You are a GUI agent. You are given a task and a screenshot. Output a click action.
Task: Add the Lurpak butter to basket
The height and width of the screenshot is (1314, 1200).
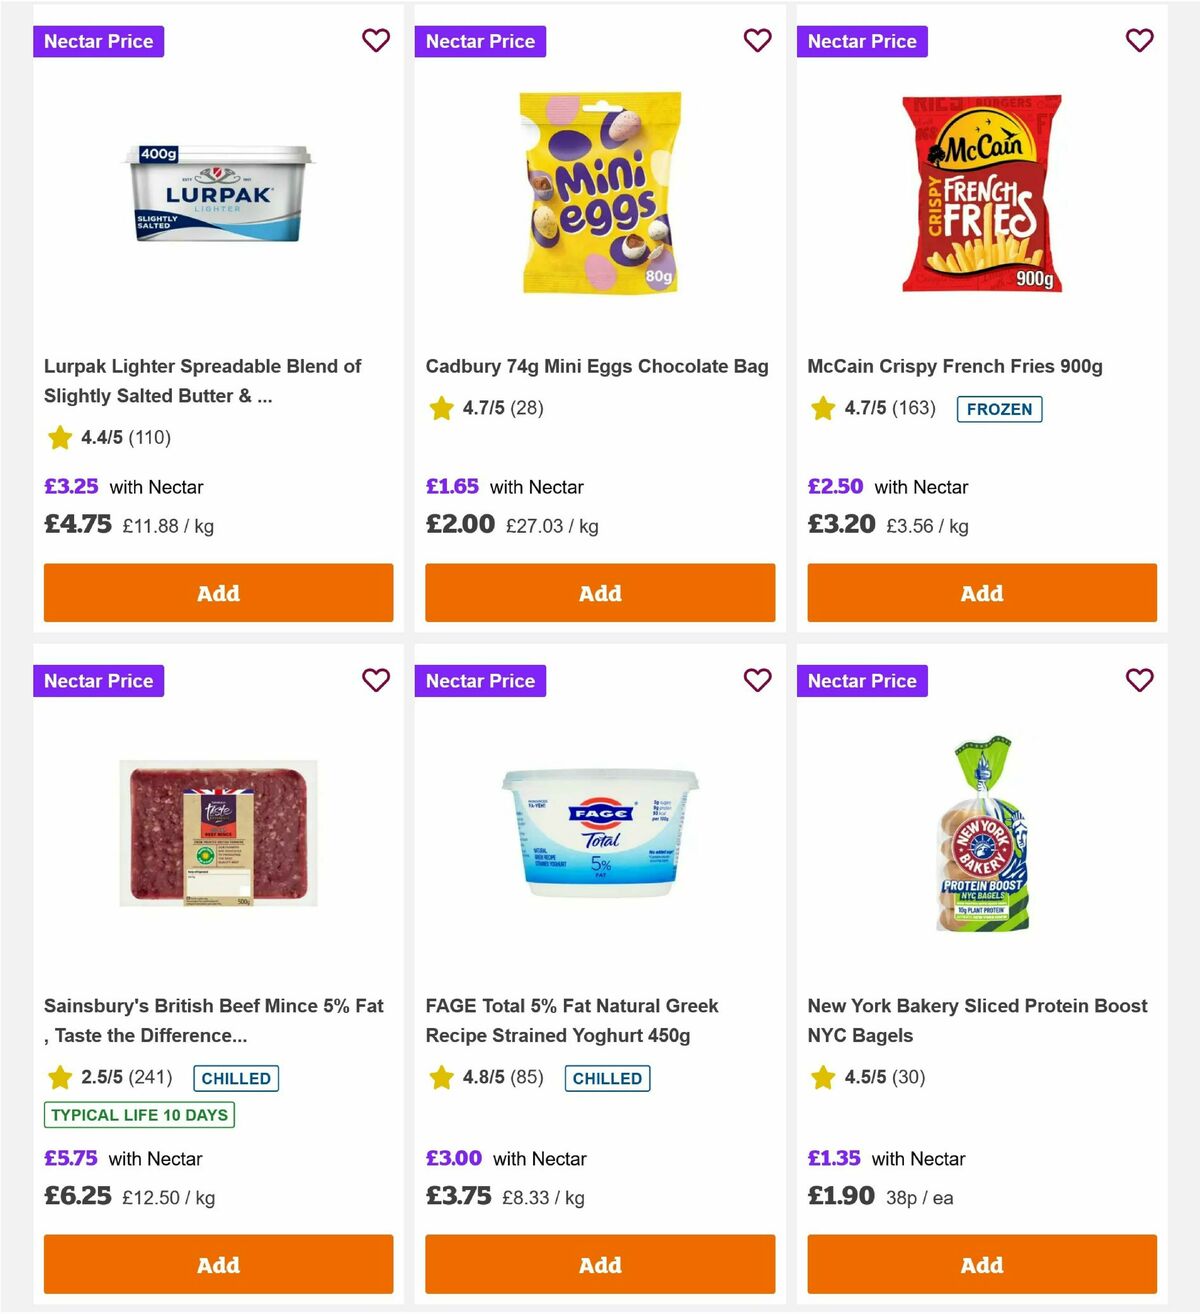217,593
